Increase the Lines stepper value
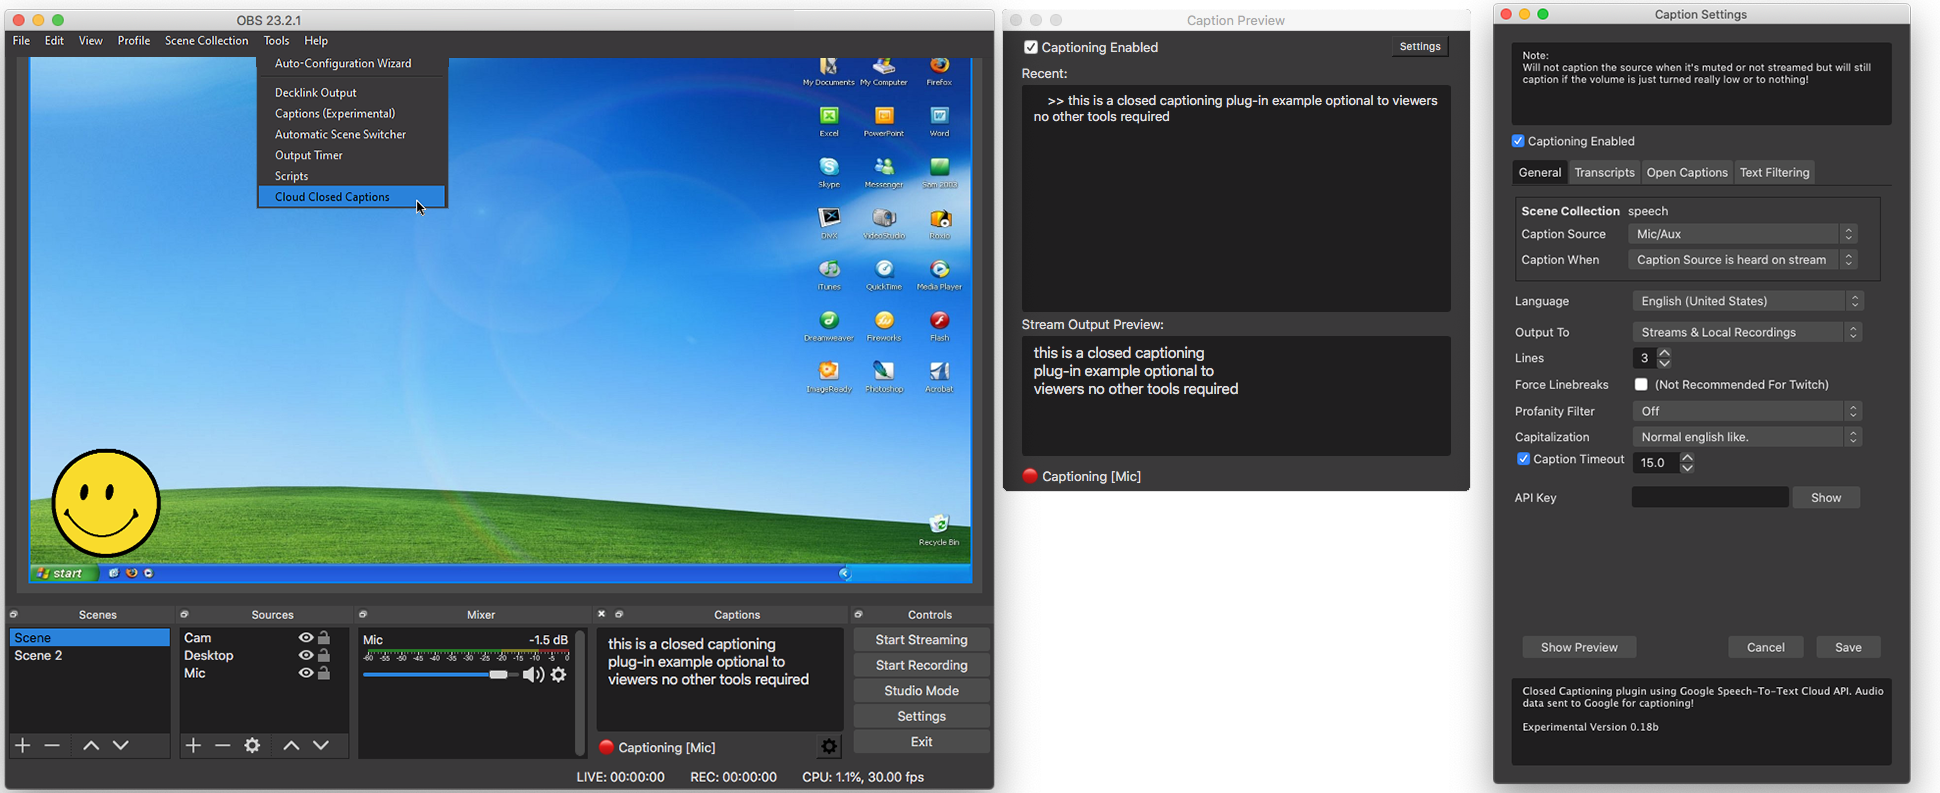 (x=1664, y=353)
